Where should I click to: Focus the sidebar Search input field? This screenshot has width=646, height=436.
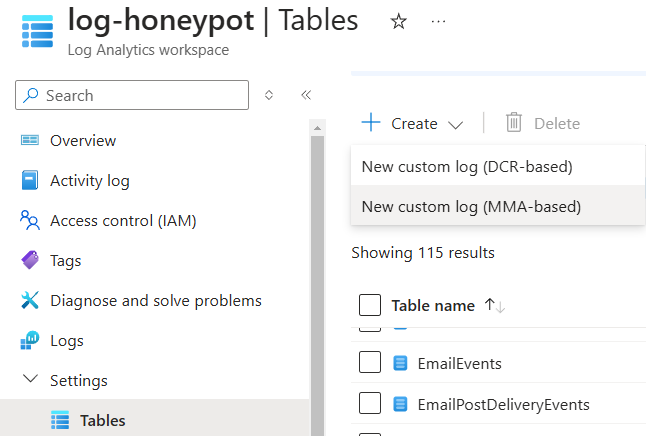coord(132,95)
